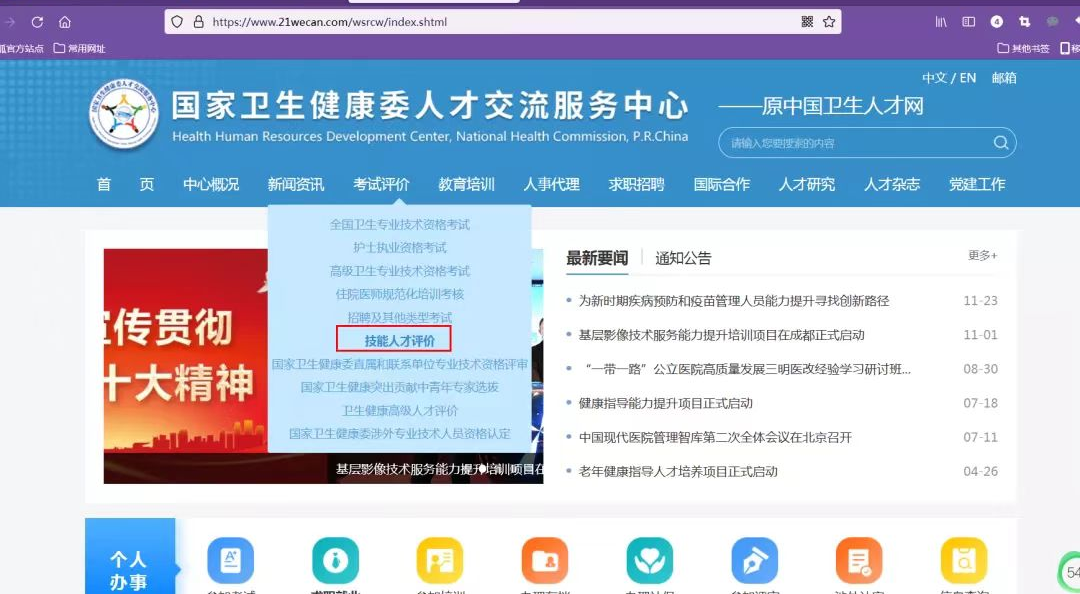Open the shield tracking protection icon
Viewport: 1080px width, 594px height.
coord(177,22)
